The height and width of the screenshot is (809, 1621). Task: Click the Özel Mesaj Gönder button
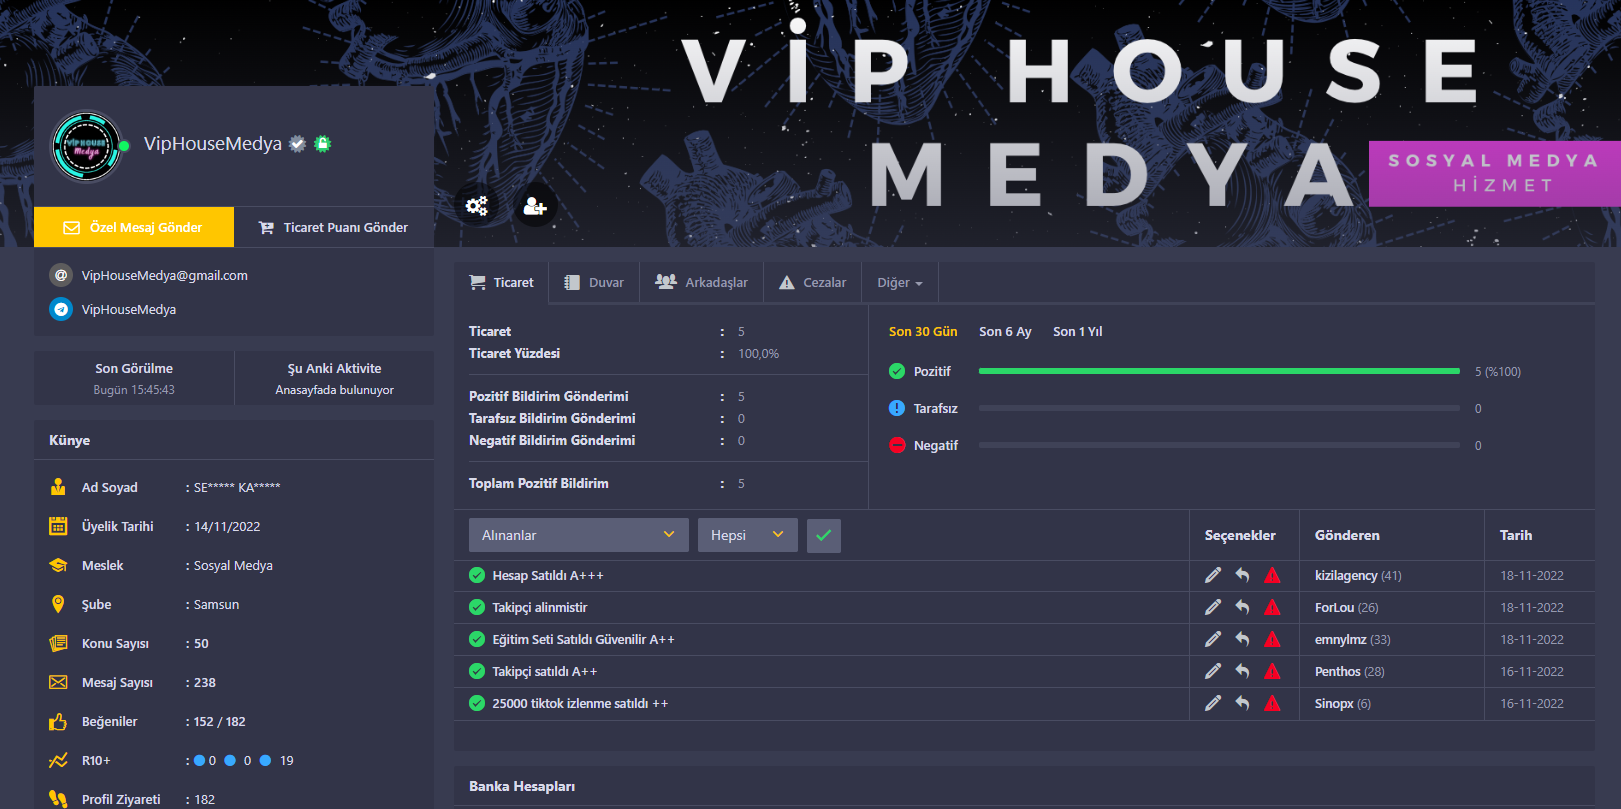coord(134,227)
